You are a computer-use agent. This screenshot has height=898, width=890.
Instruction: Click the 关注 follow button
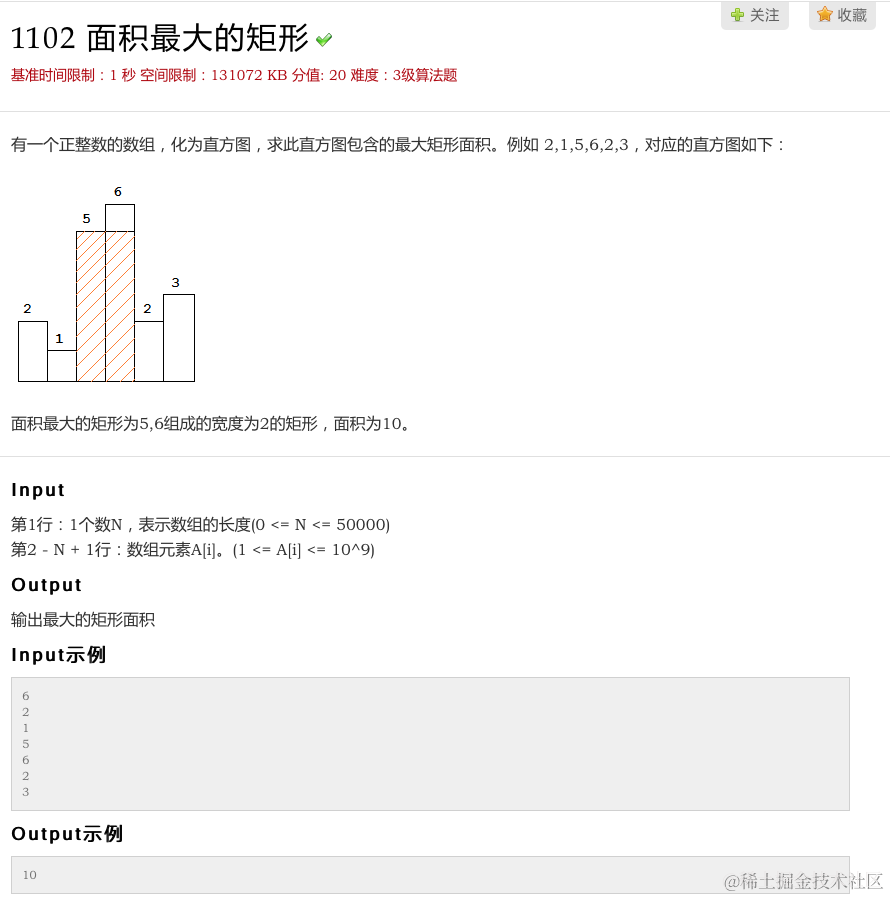coord(754,15)
